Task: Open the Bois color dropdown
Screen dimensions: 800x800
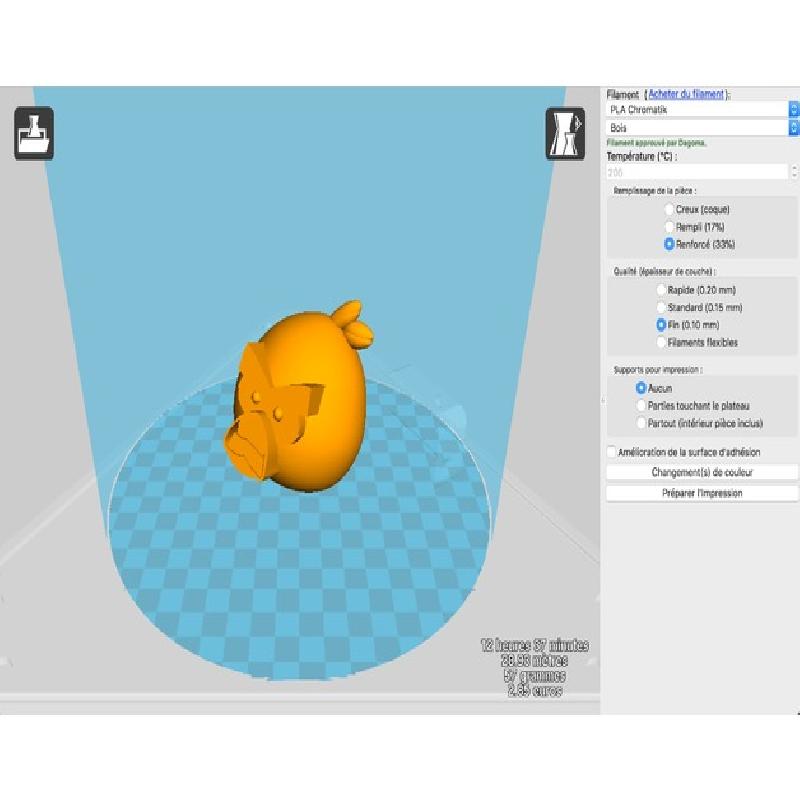Action: pyautogui.click(x=703, y=128)
